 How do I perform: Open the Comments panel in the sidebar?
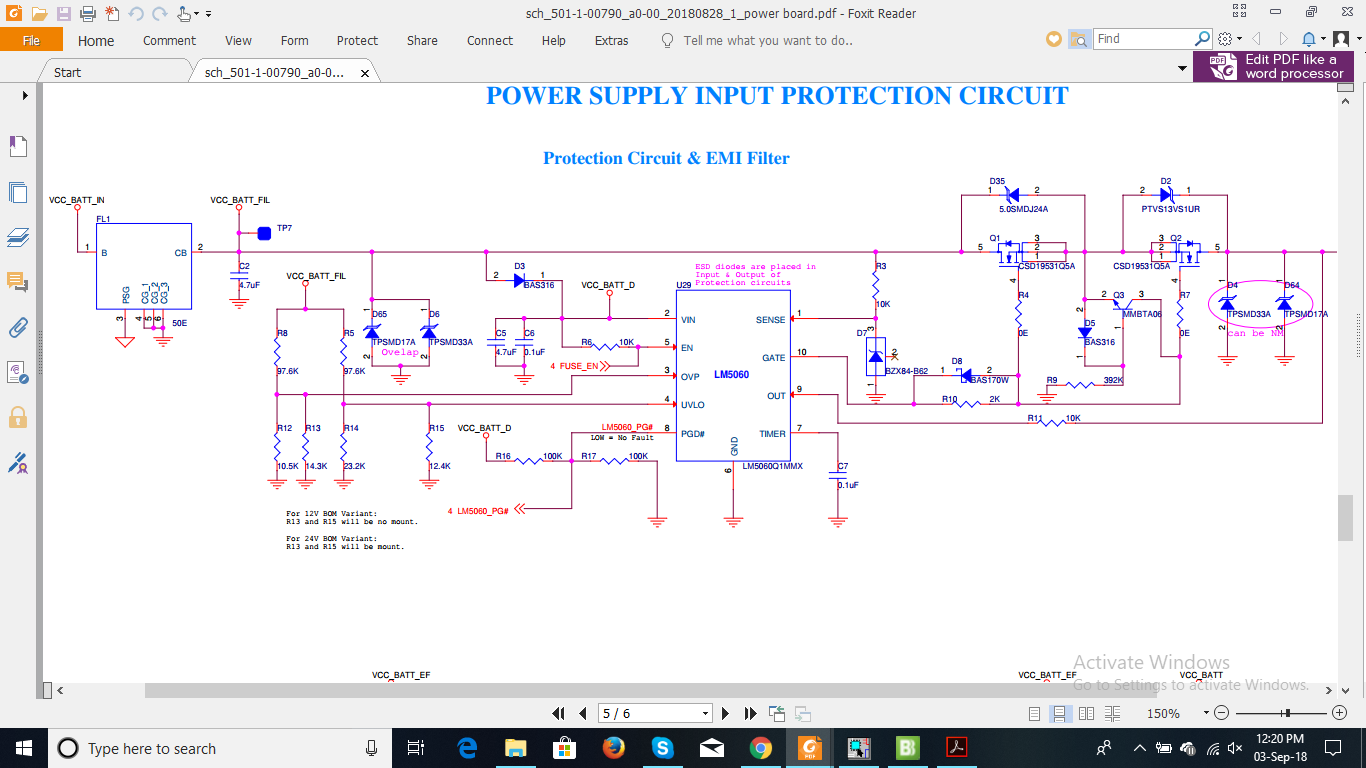[18, 282]
